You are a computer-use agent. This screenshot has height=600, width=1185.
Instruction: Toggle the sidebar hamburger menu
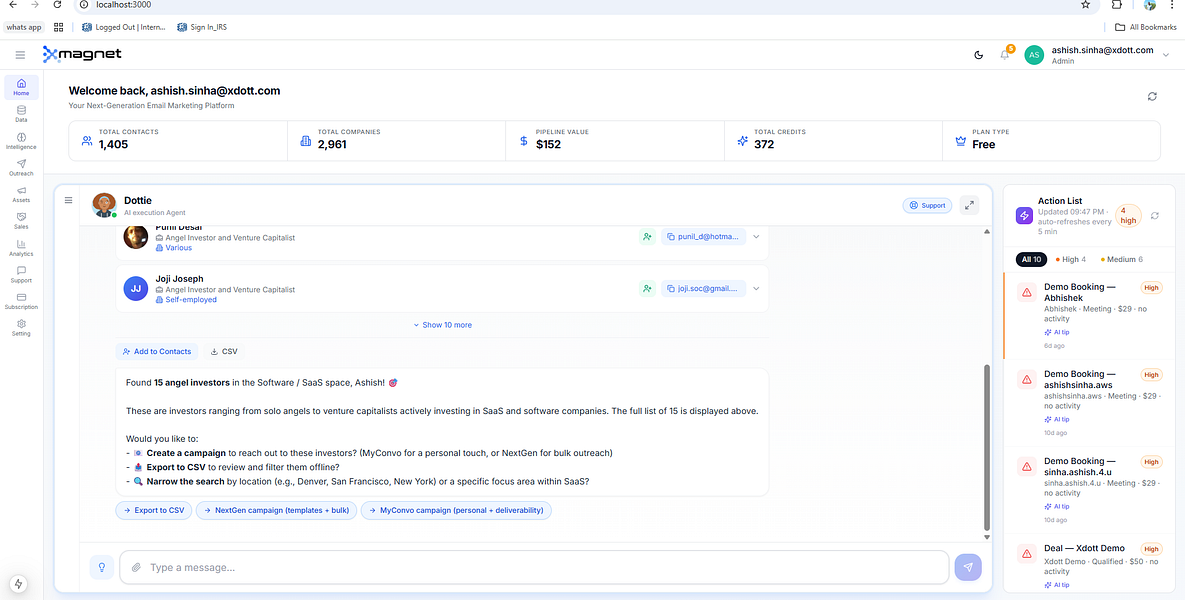coord(20,54)
